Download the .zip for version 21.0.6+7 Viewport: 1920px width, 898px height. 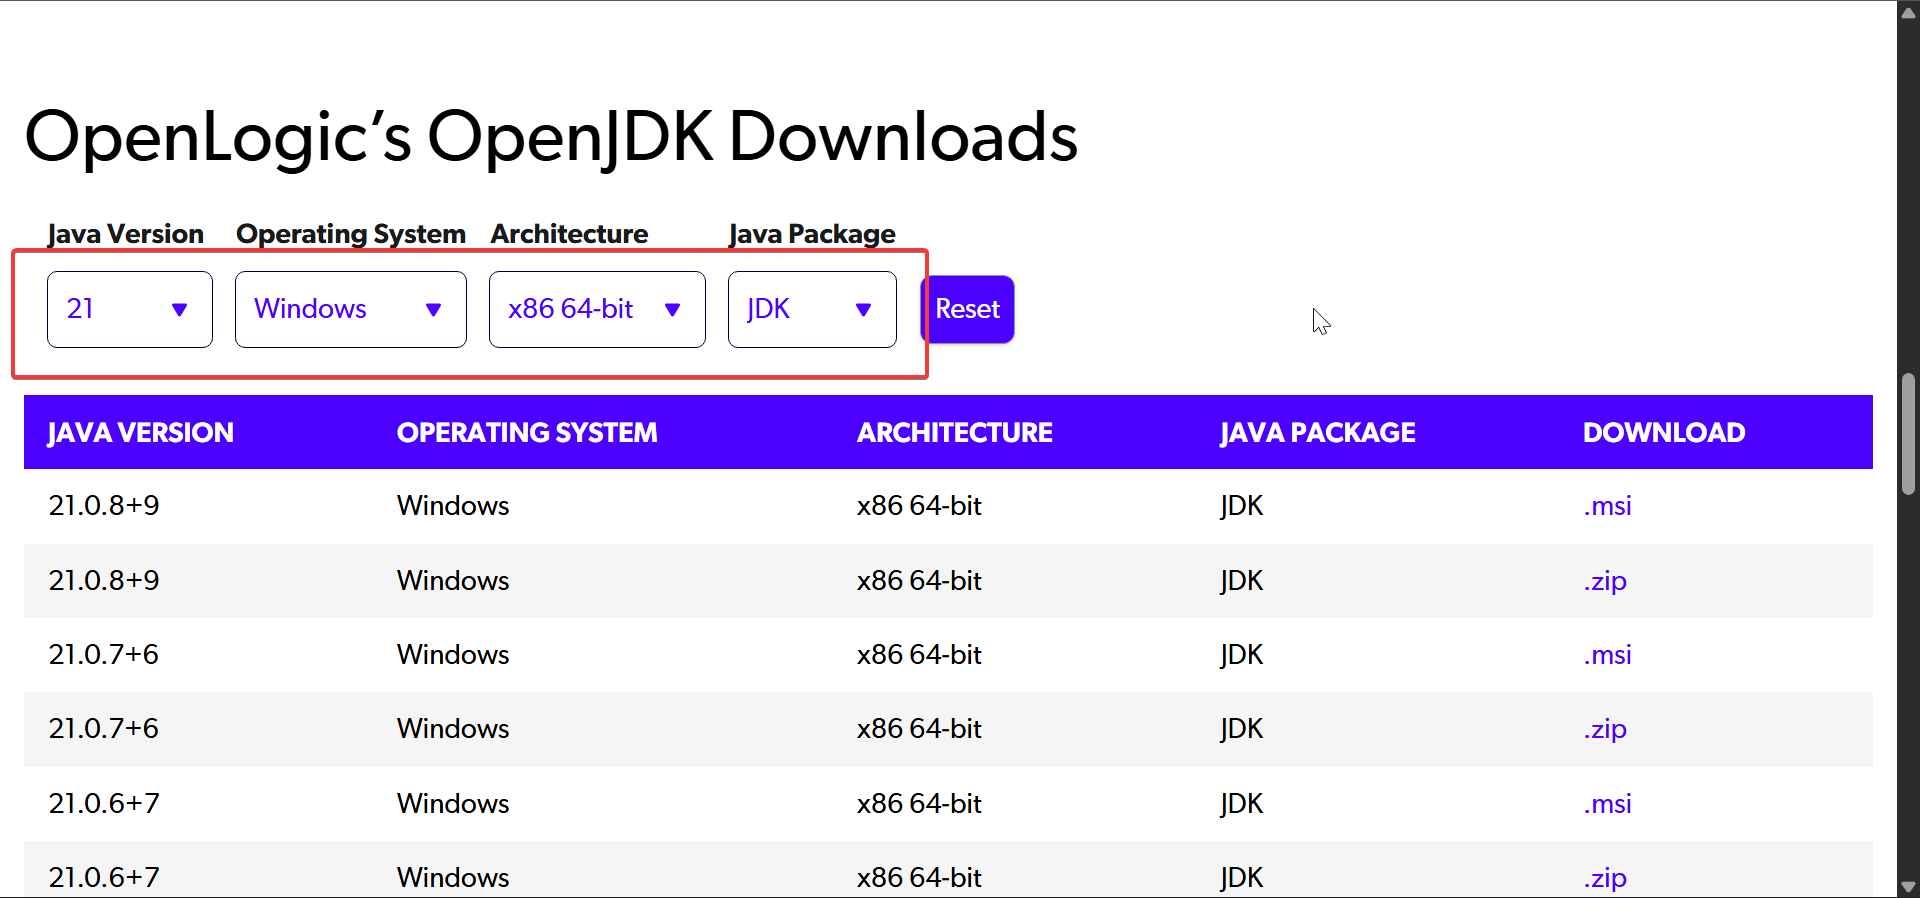pyautogui.click(x=1605, y=878)
